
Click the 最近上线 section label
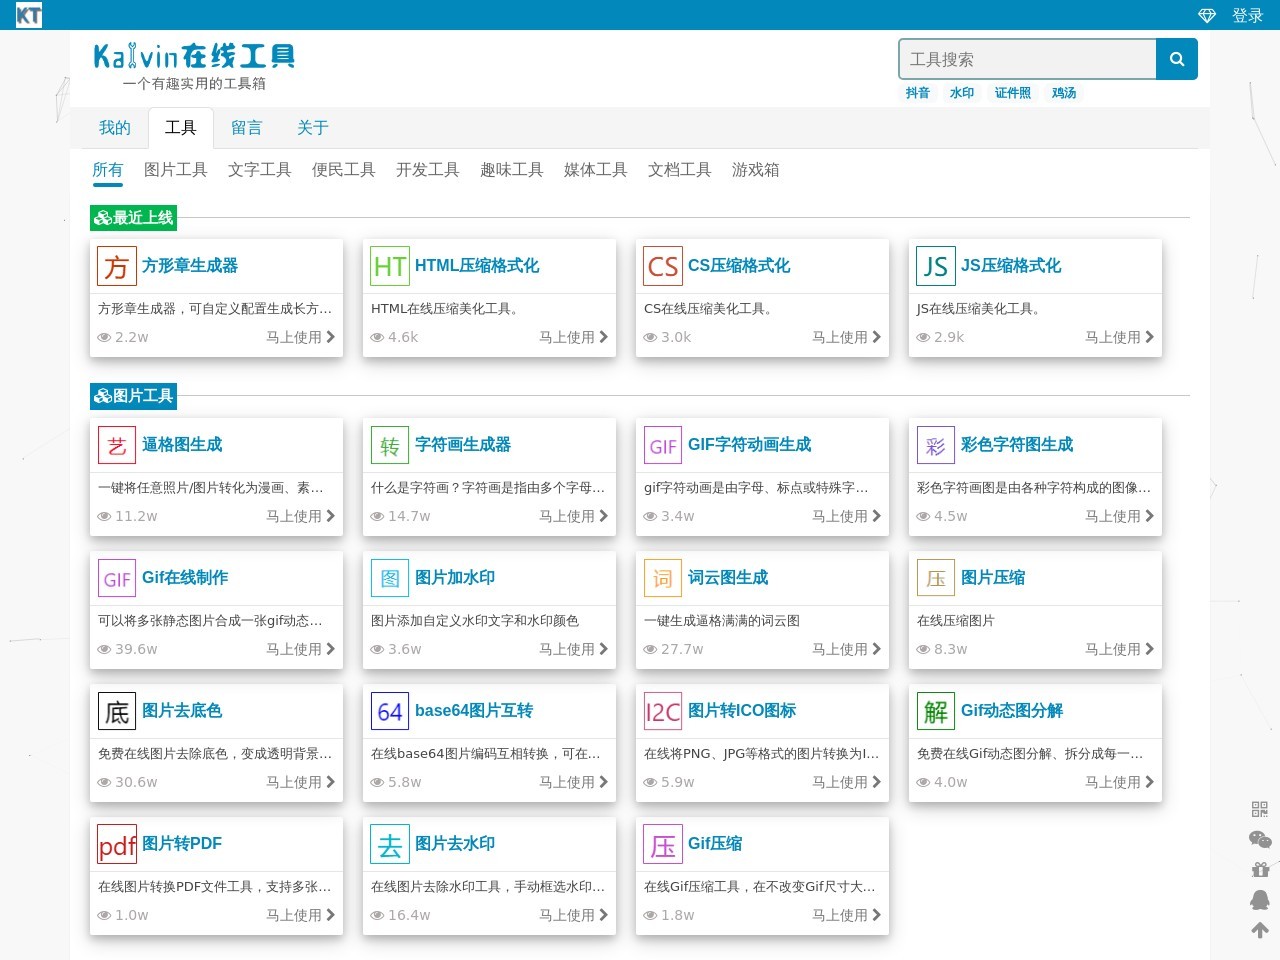[133, 217]
